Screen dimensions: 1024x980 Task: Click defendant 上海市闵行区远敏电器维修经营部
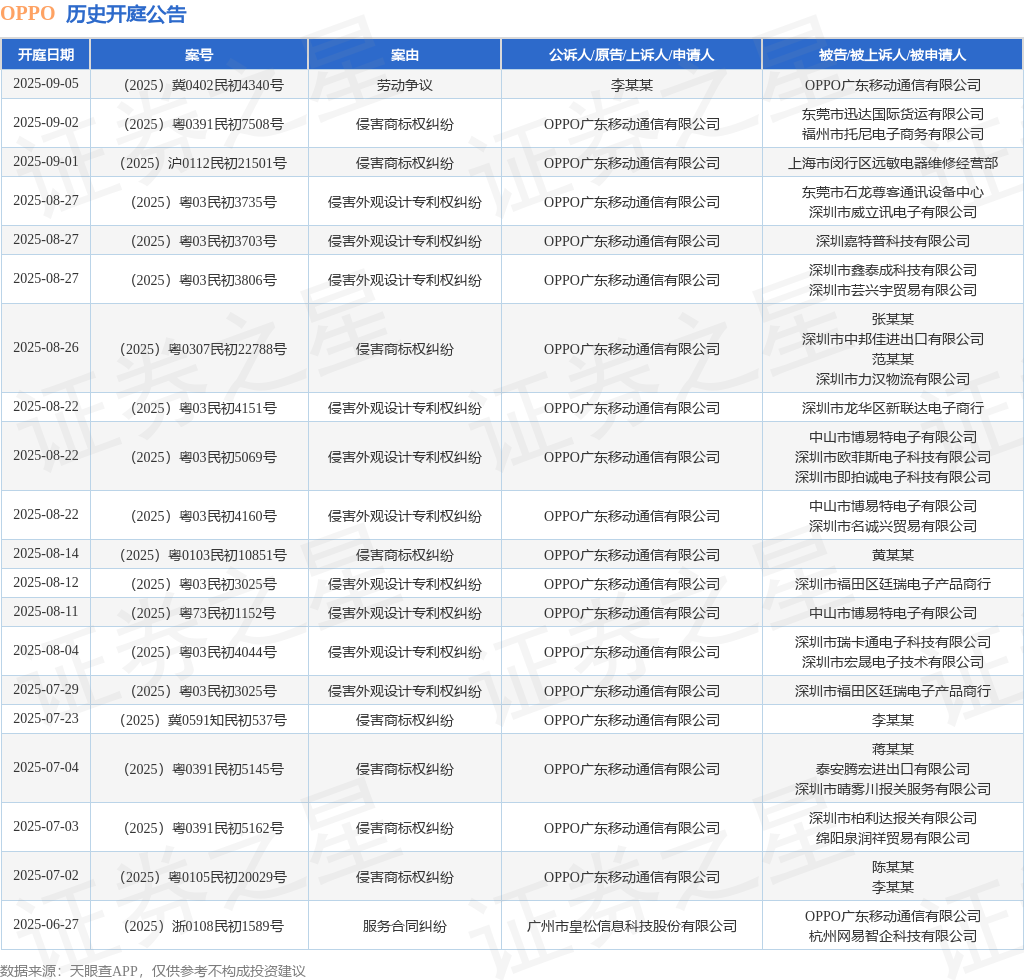(x=893, y=163)
